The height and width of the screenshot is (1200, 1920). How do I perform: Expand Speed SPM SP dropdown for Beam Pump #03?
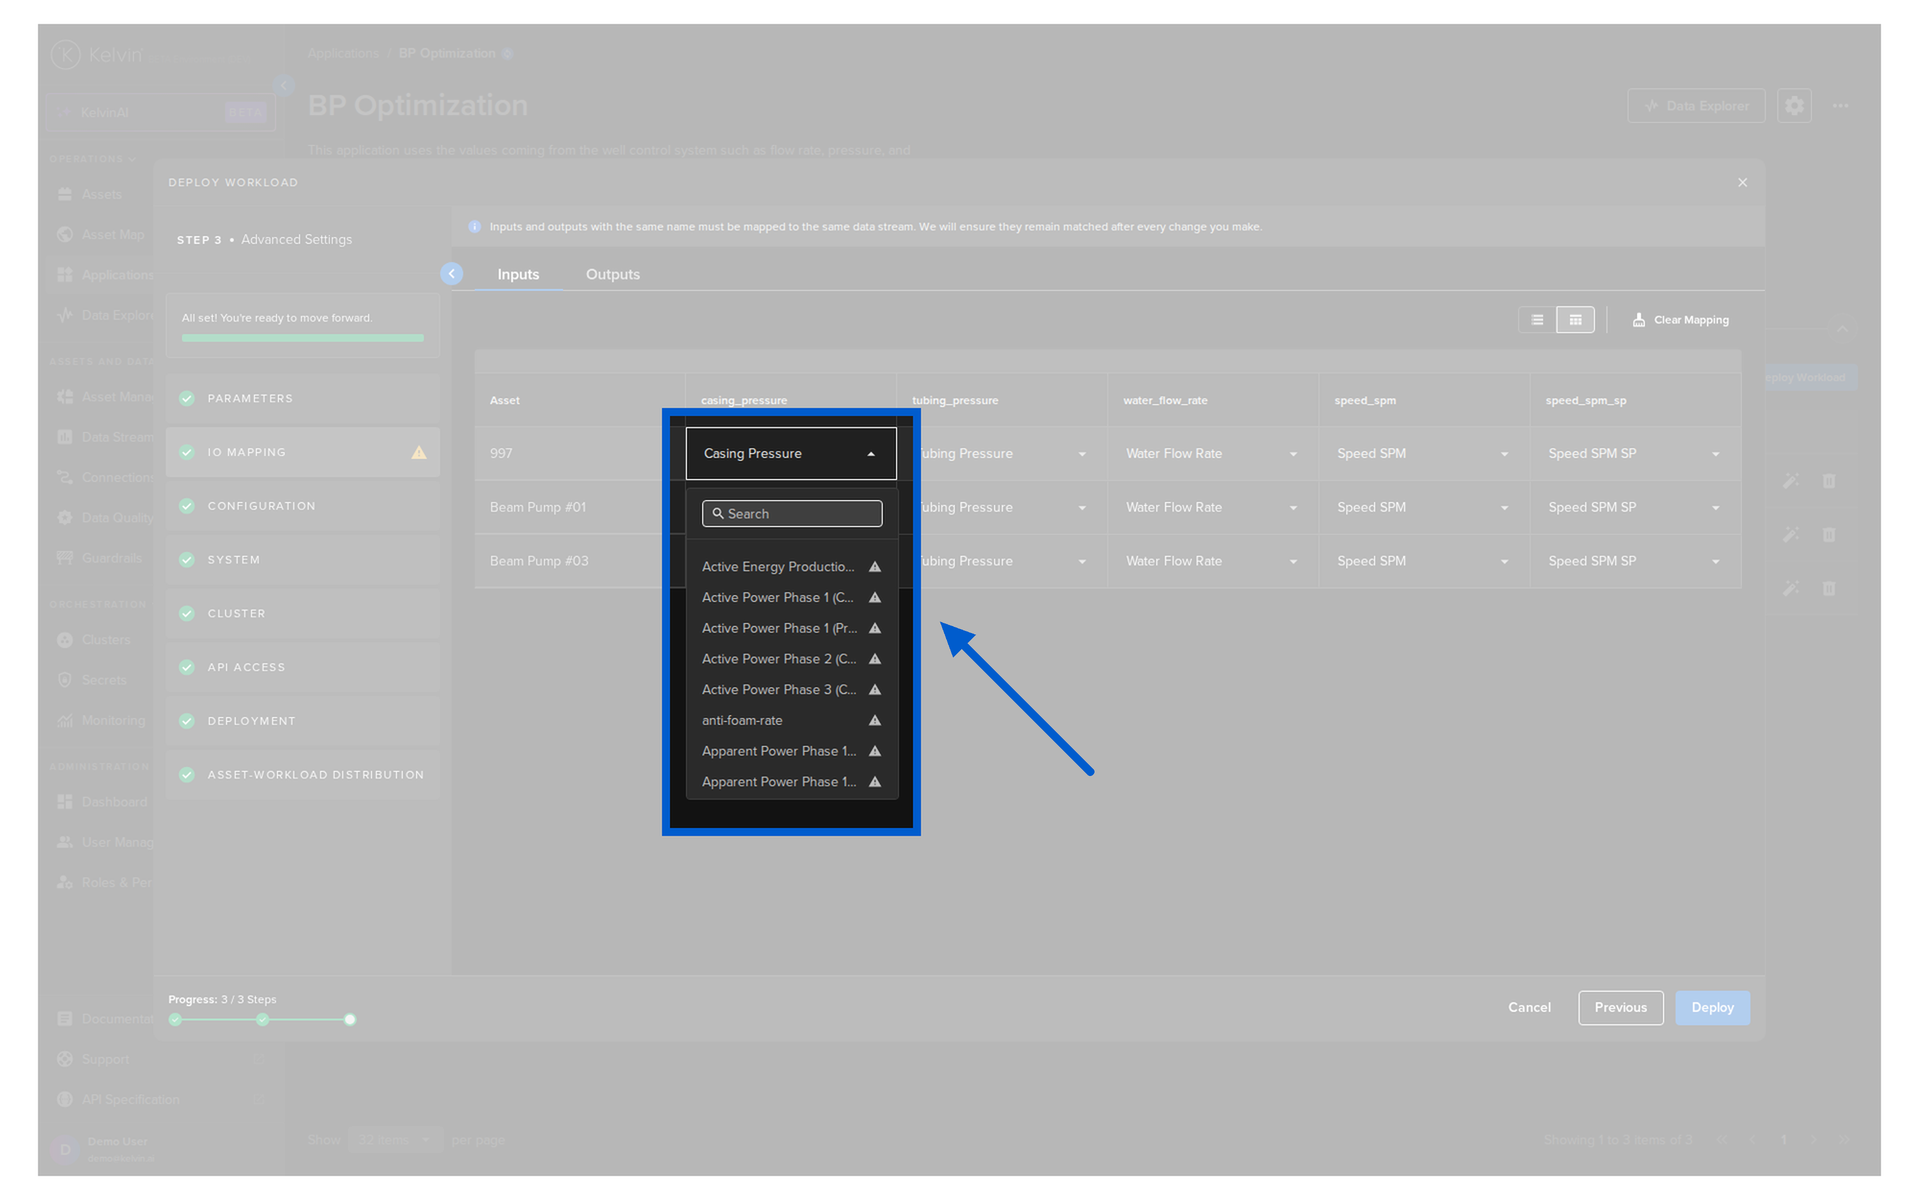(x=1634, y=561)
